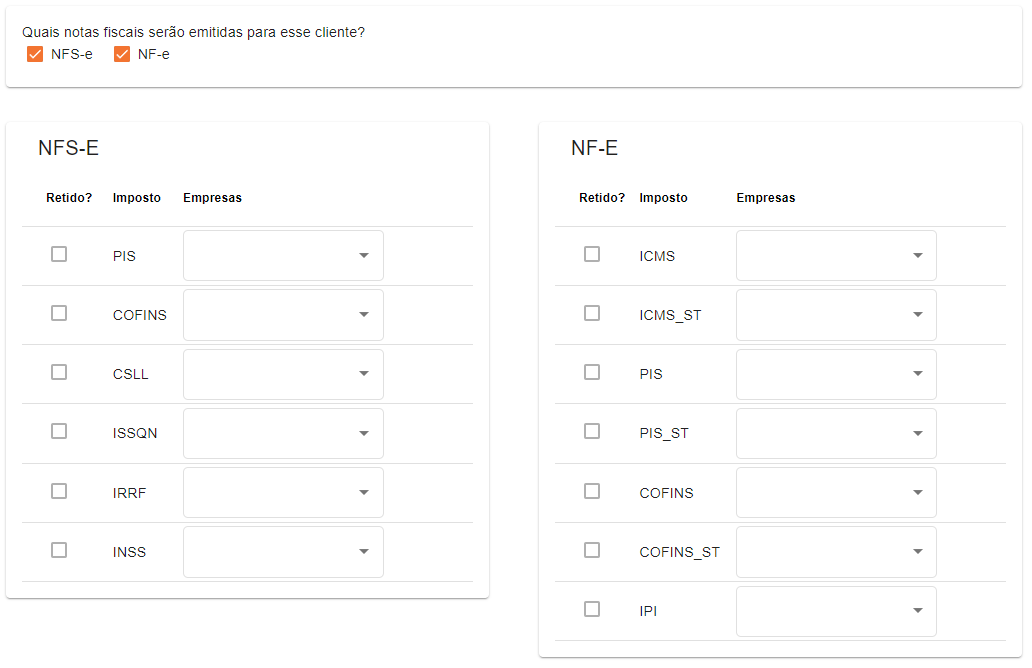Open the IRRF Empresas dropdown
The width and height of the screenshot is (1032, 668).
[x=283, y=492]
